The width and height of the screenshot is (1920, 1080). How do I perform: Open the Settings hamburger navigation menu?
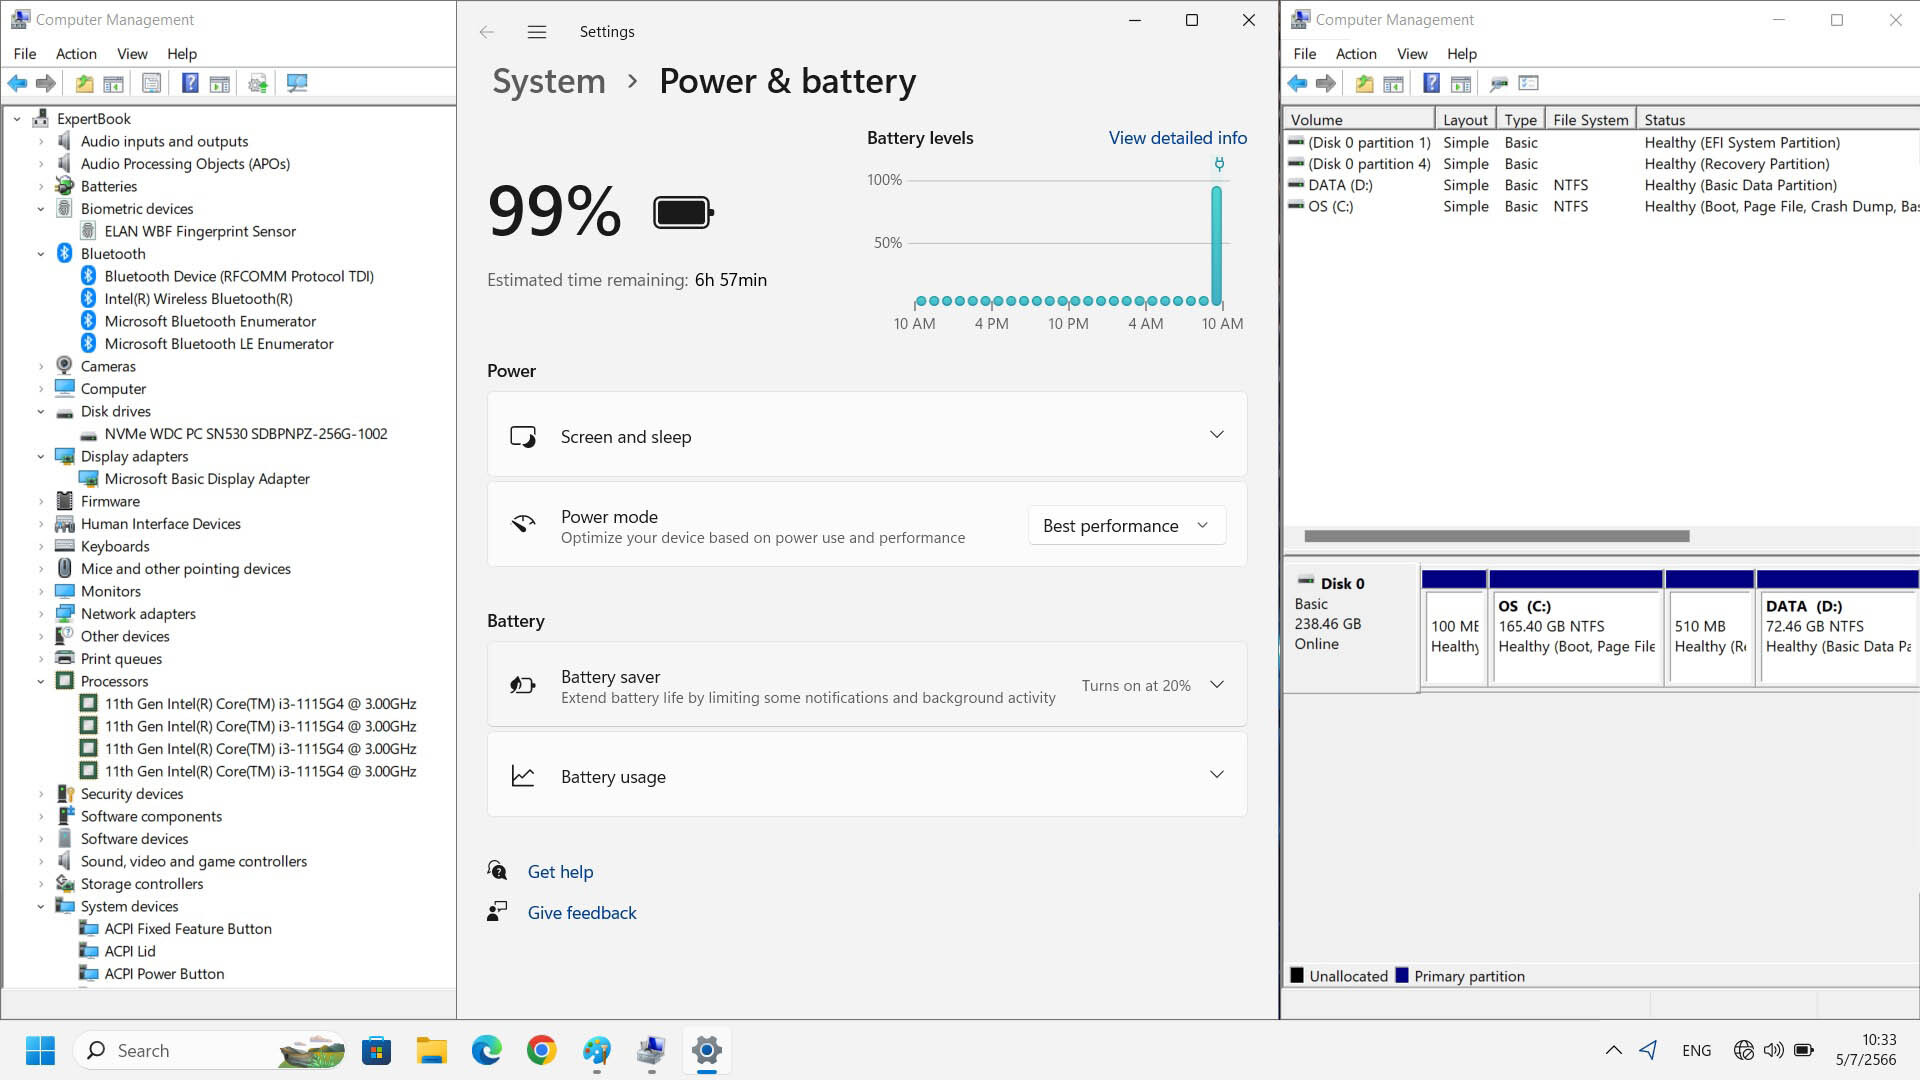click(537, 32)
